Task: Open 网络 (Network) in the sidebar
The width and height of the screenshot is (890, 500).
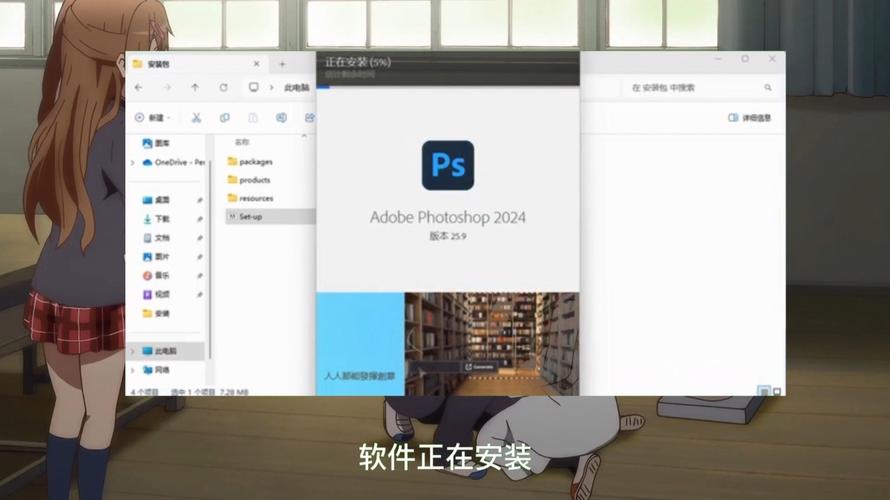Action: 156,370
